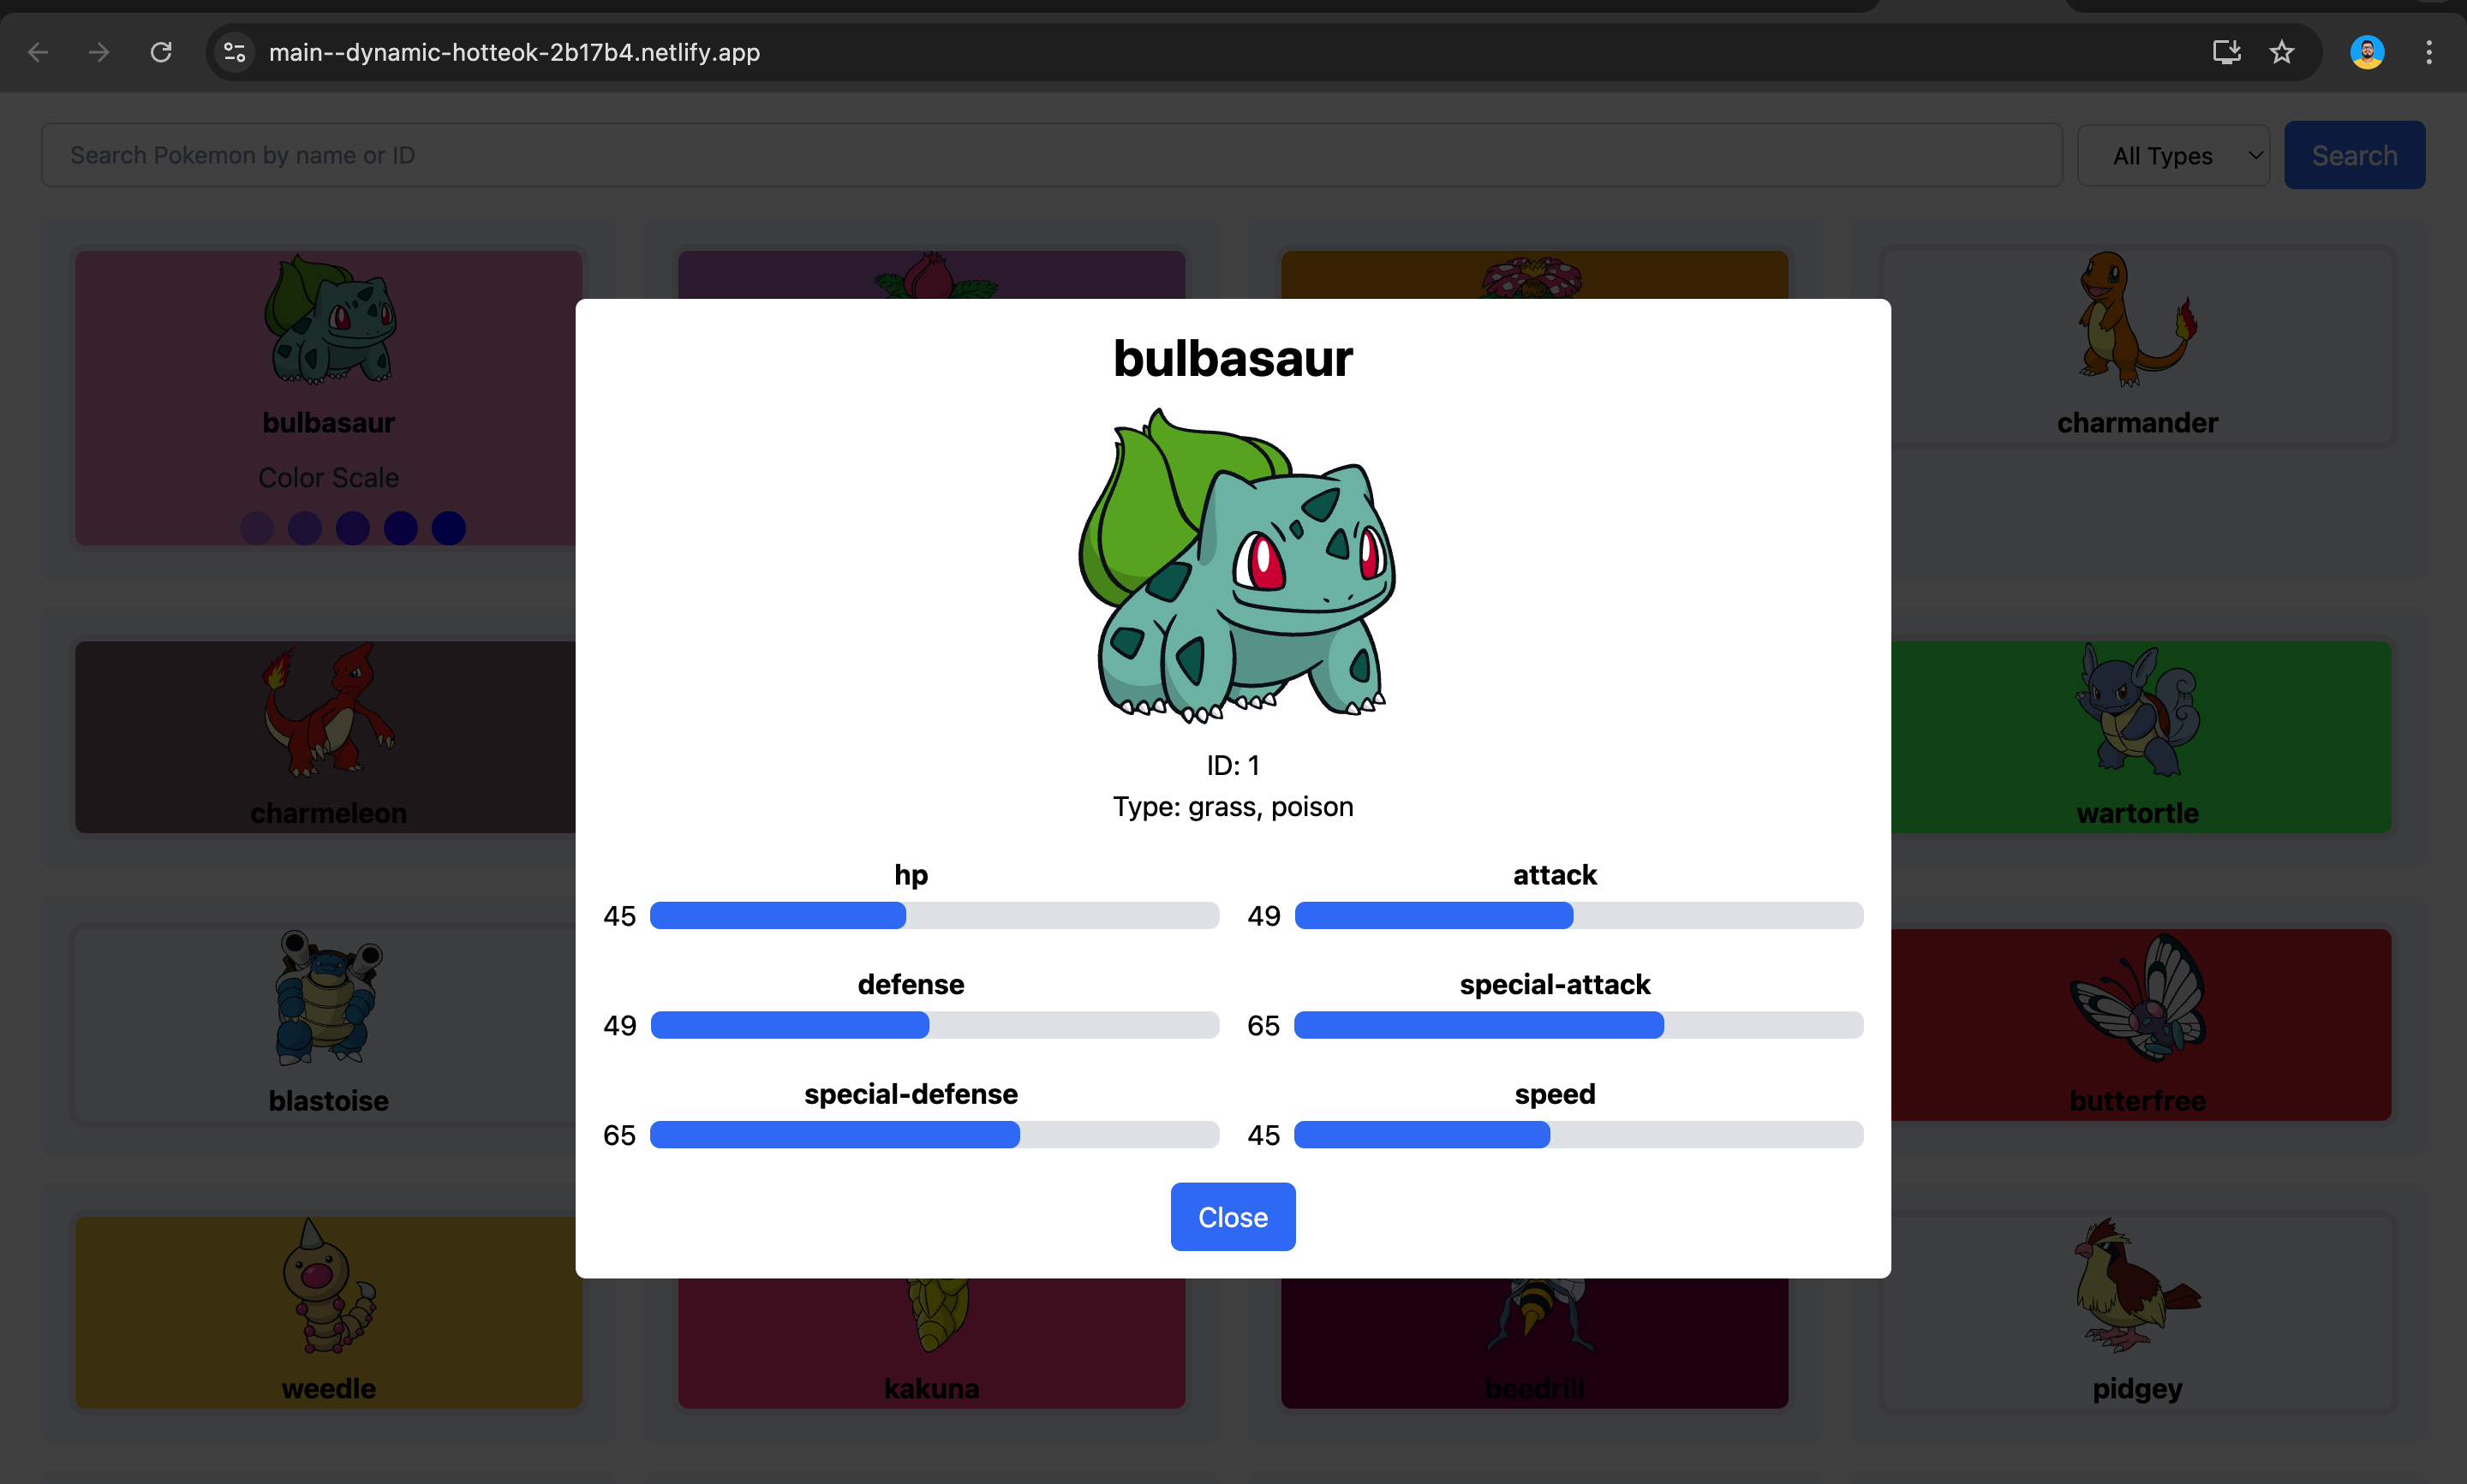The image size is (2467, 1484).
Task: Close the bulbasaur details modal
Action: point(1233,1217)
